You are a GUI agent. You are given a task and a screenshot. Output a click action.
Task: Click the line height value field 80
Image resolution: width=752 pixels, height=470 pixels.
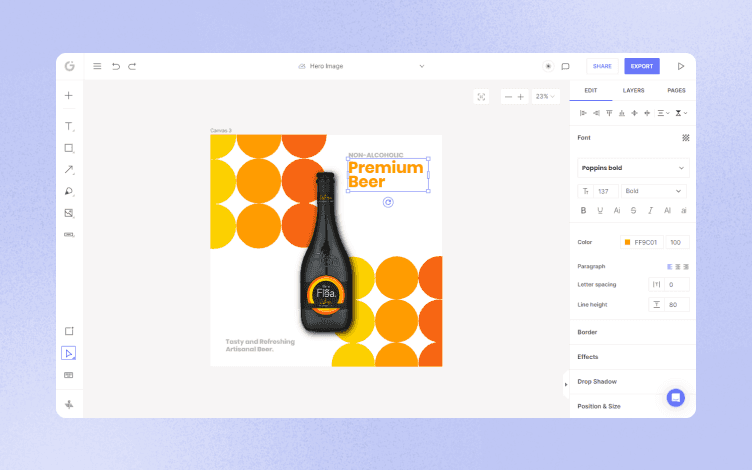pos(677,305)
